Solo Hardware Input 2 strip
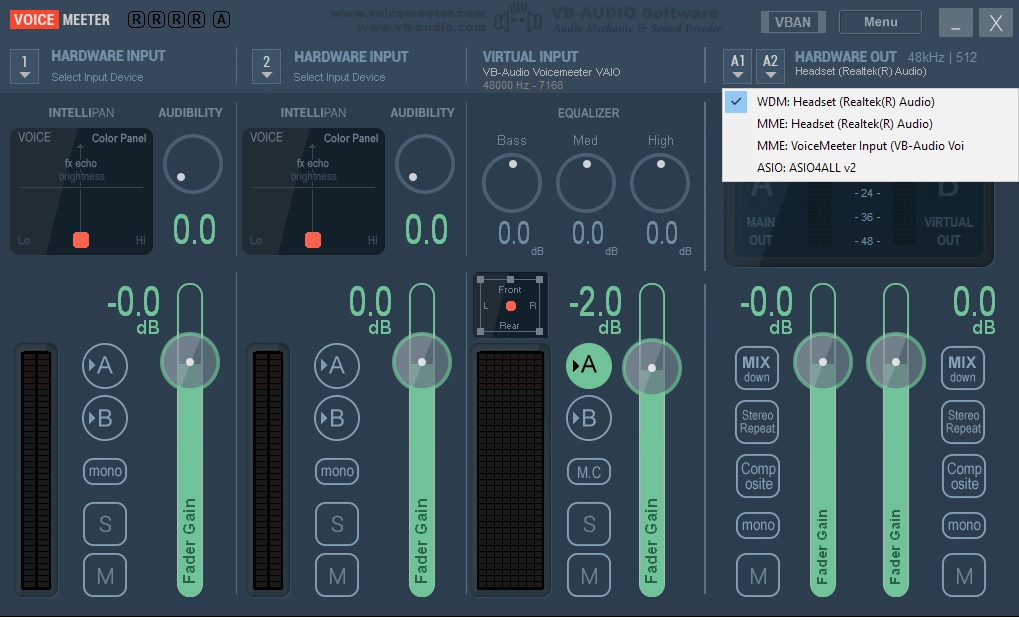Viewport: 1019px width, 620px height. click(x=337, y=524)
